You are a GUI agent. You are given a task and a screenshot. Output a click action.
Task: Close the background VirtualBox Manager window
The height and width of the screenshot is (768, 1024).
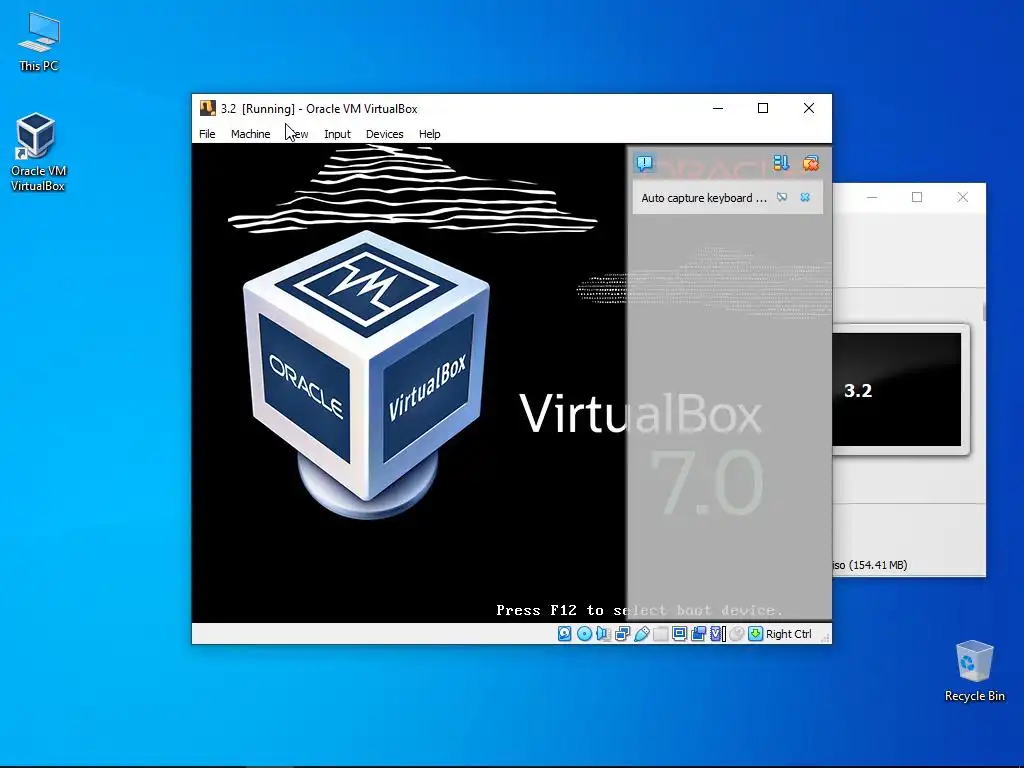[963, 197]
